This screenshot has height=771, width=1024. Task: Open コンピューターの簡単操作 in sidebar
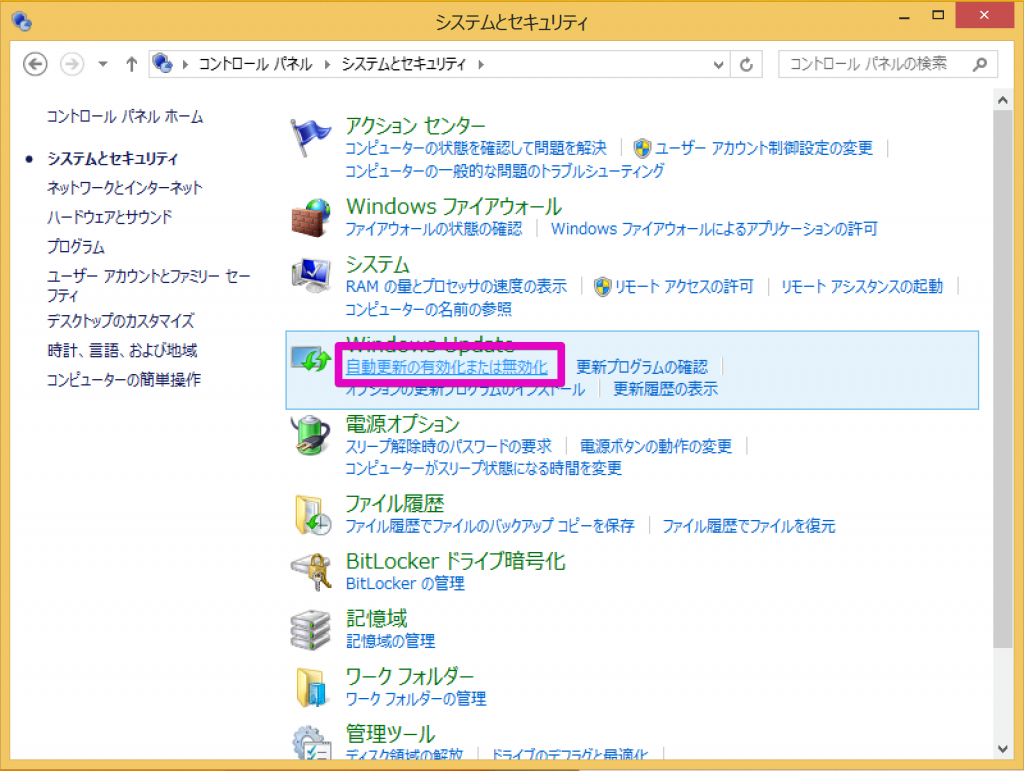(x=124, y=379)
